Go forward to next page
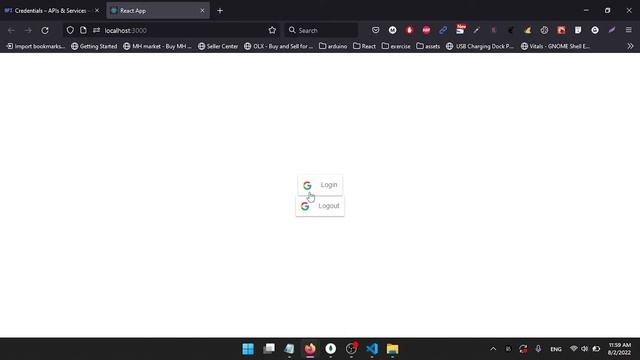Image resolution: width=640 pixels, height=360 pixels. pyautogui.click(x=28, y=30)
